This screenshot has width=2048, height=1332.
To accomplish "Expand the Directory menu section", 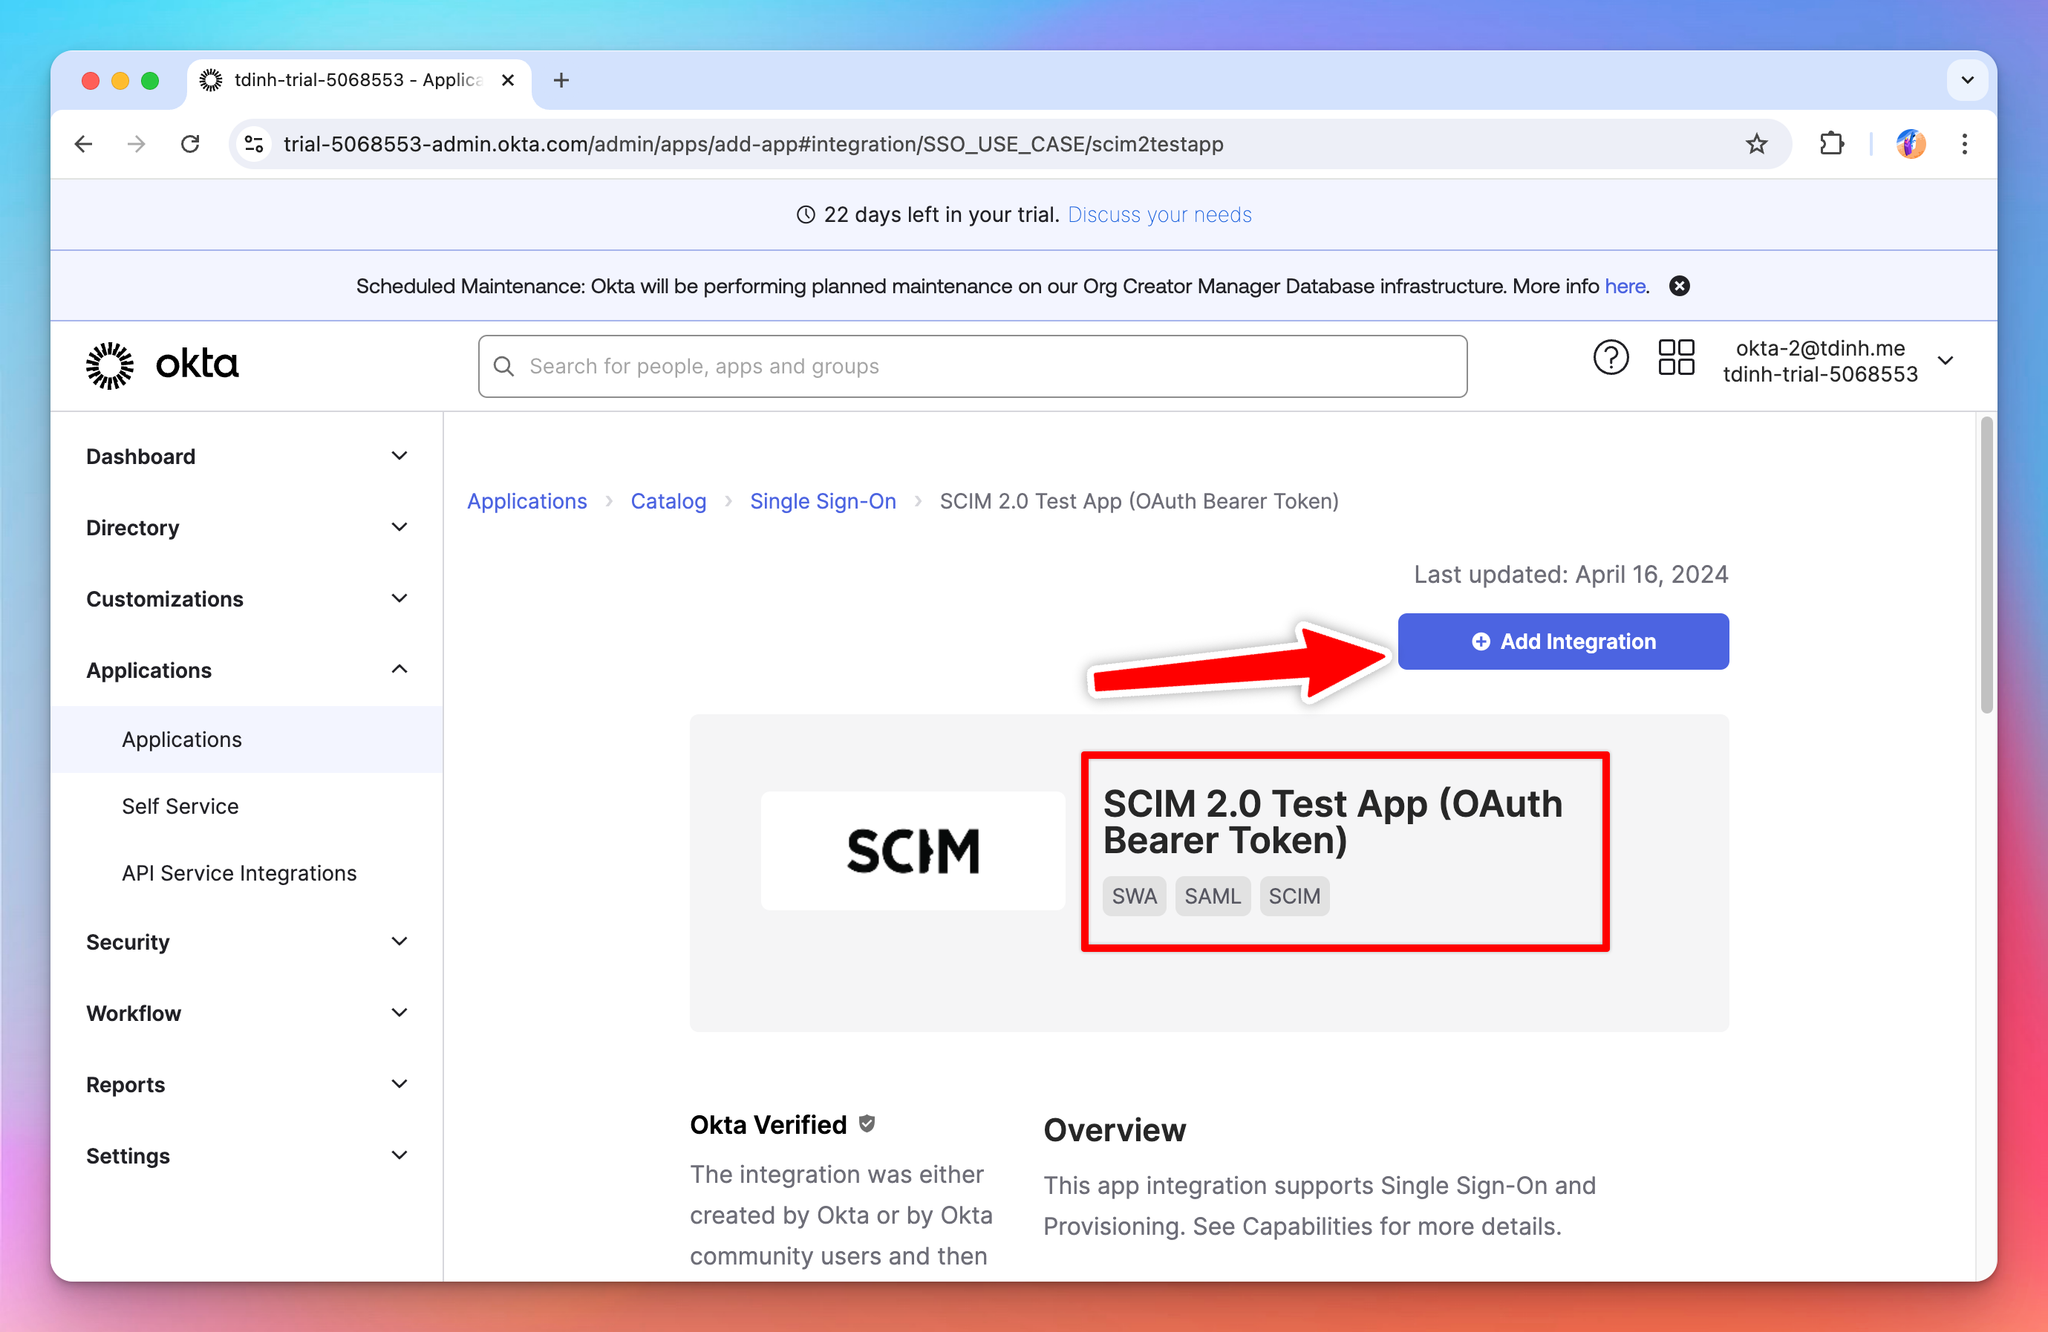I will point(247,528).
